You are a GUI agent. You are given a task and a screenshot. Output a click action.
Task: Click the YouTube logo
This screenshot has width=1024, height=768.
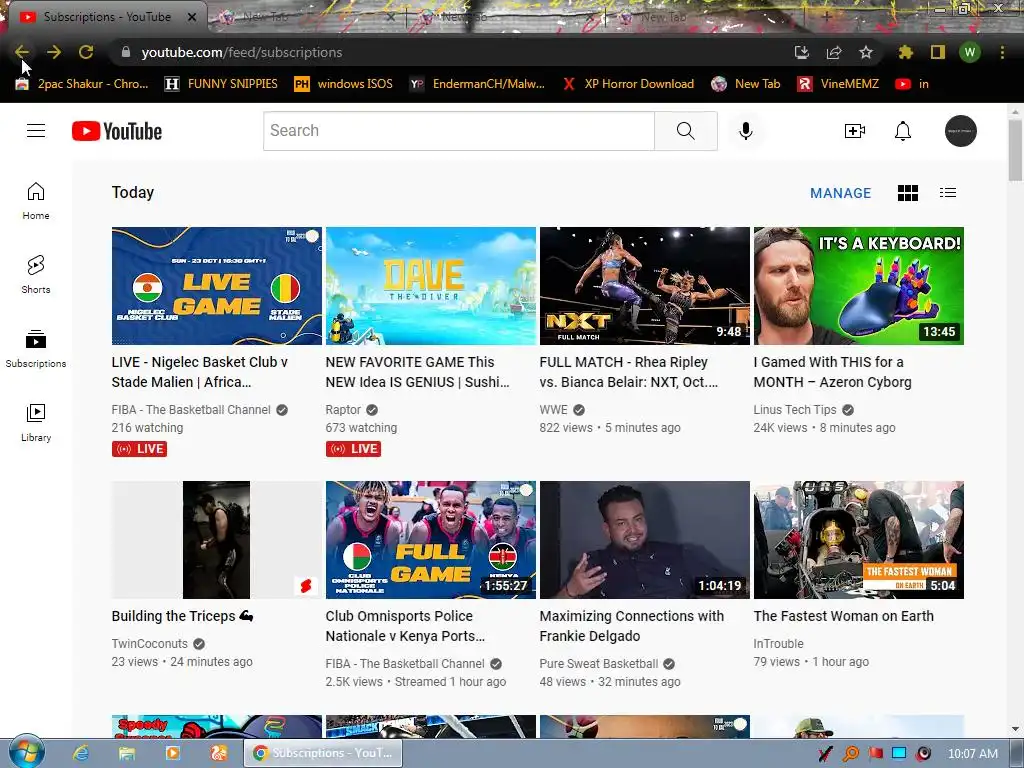click(x=117, y=131)
